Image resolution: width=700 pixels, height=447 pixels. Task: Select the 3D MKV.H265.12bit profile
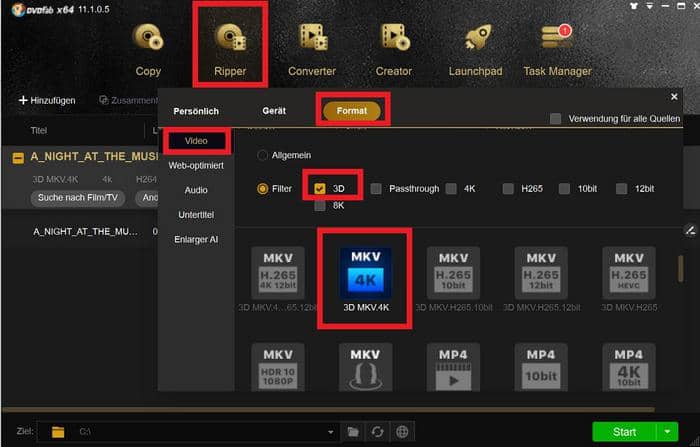pos(541,280)
